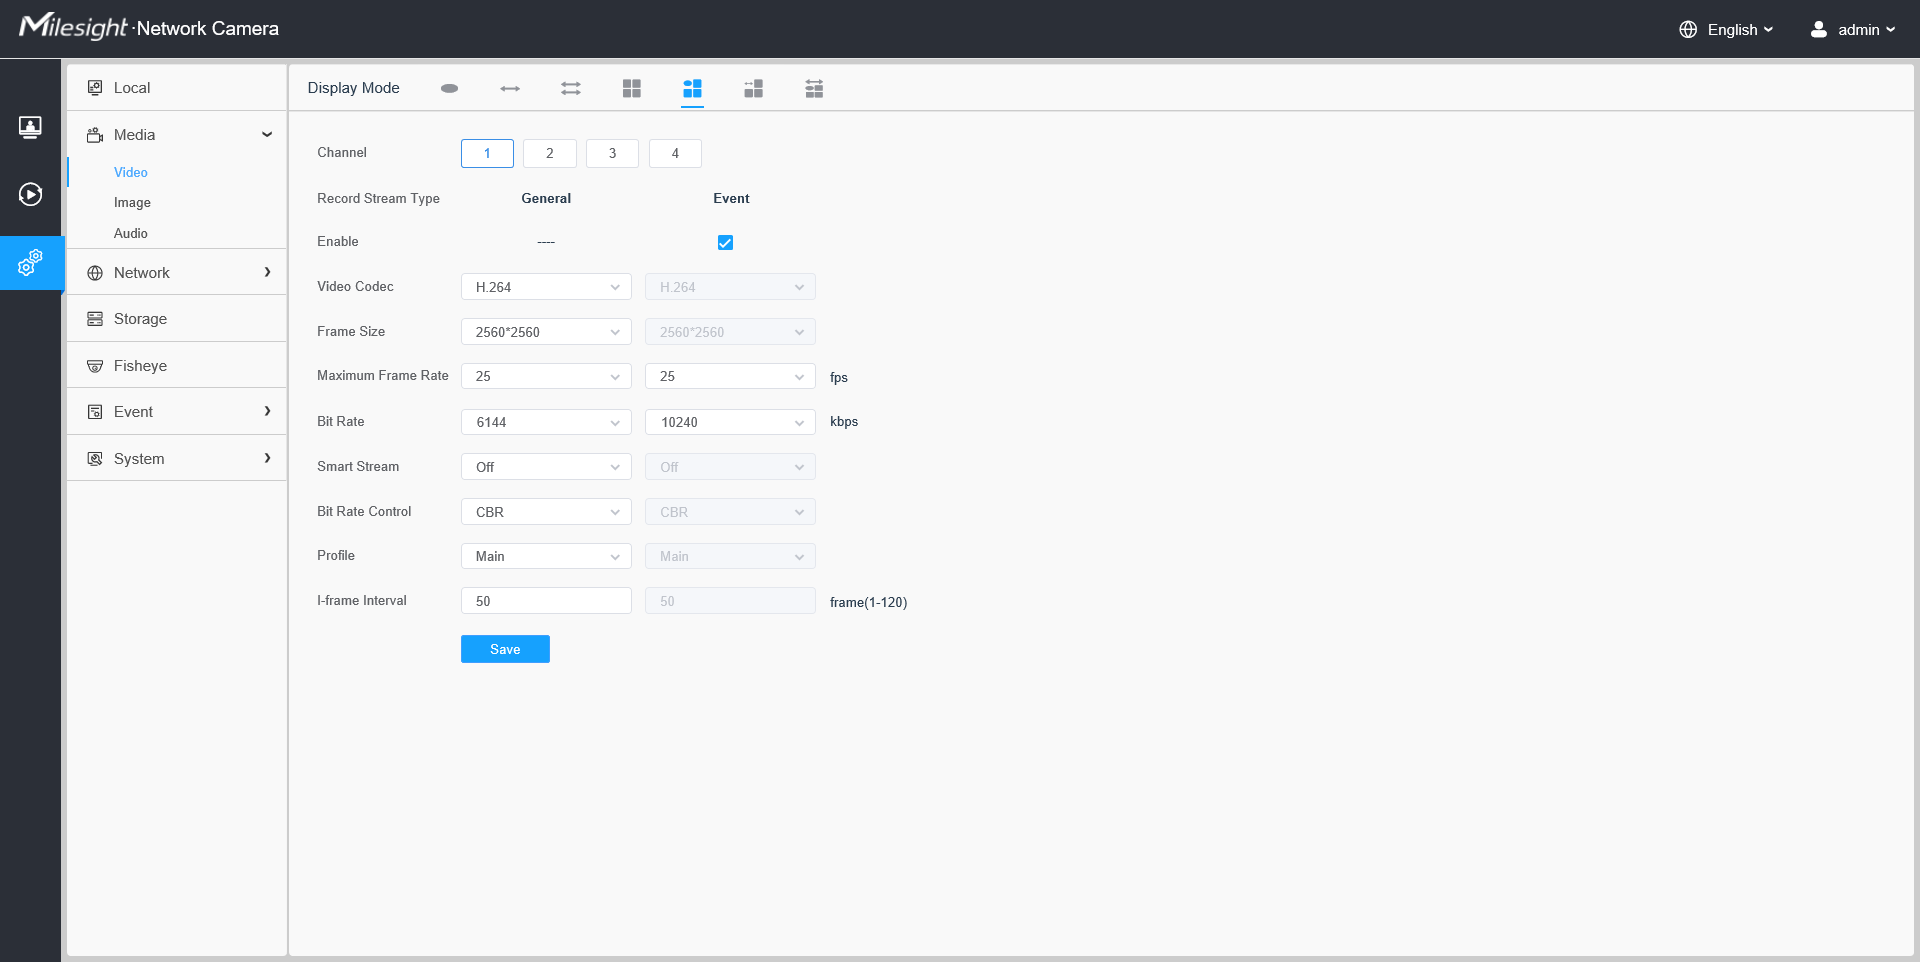Click the System icon in sidebar
This screenshot has width=1920, height=962.
point(95,459)
